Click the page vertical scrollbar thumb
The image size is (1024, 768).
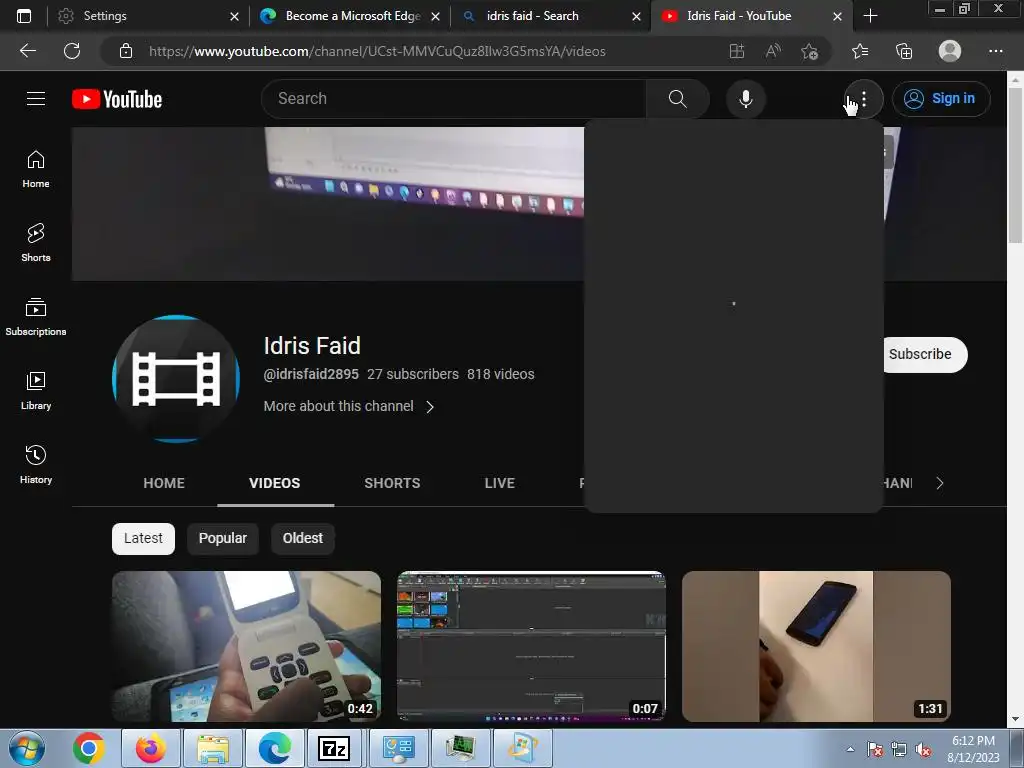click(1015, 165)
